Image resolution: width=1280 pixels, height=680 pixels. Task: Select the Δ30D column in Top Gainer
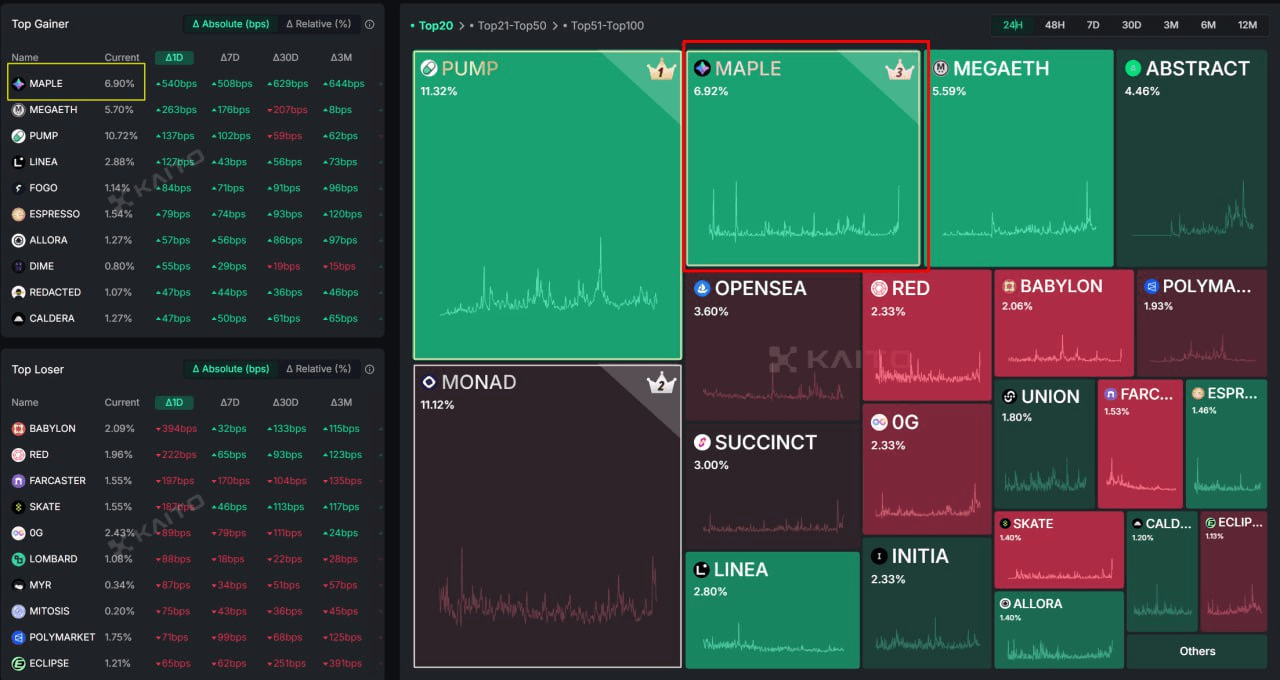pos(286,57)
